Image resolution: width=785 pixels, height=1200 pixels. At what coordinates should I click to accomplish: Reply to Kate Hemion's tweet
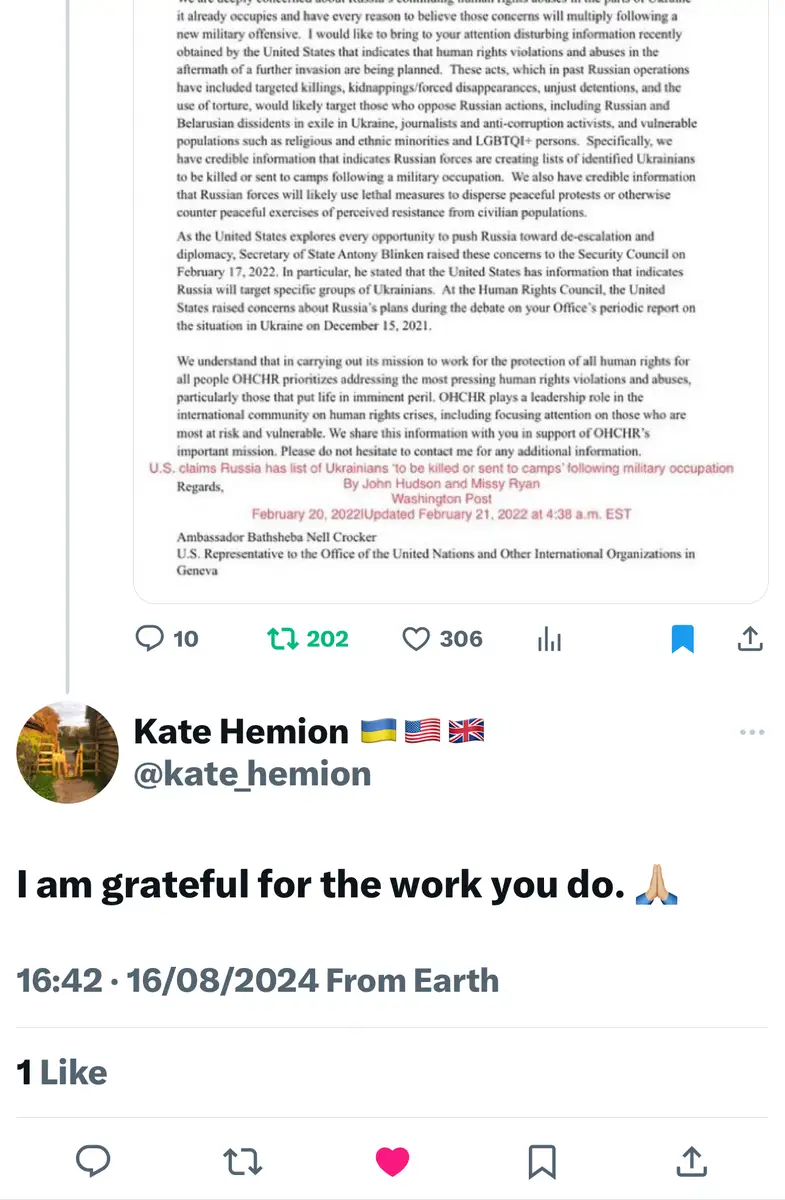tap(93, 1161)
